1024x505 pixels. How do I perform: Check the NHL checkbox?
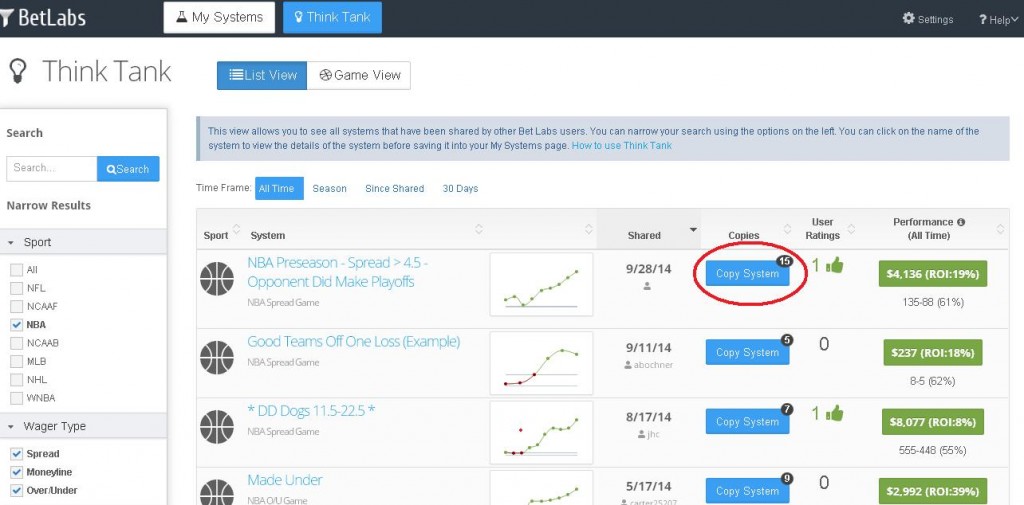[16, 380]
